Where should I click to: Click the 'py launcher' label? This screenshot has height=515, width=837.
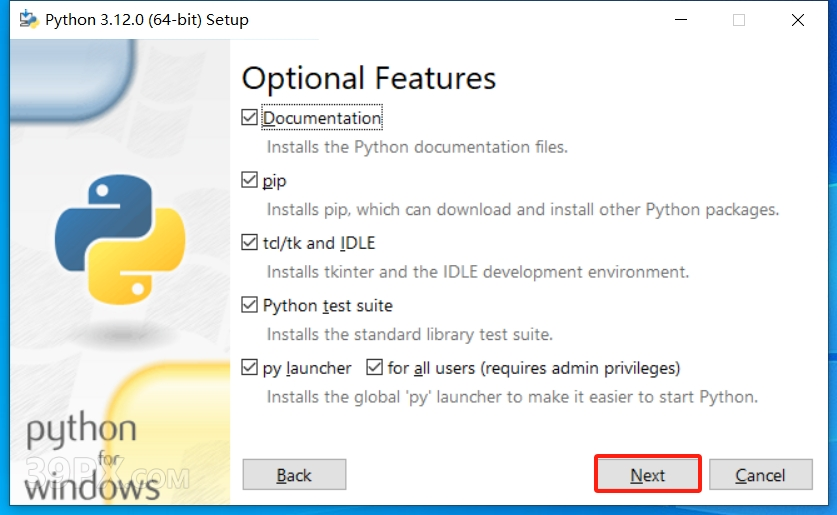[307, 368]
